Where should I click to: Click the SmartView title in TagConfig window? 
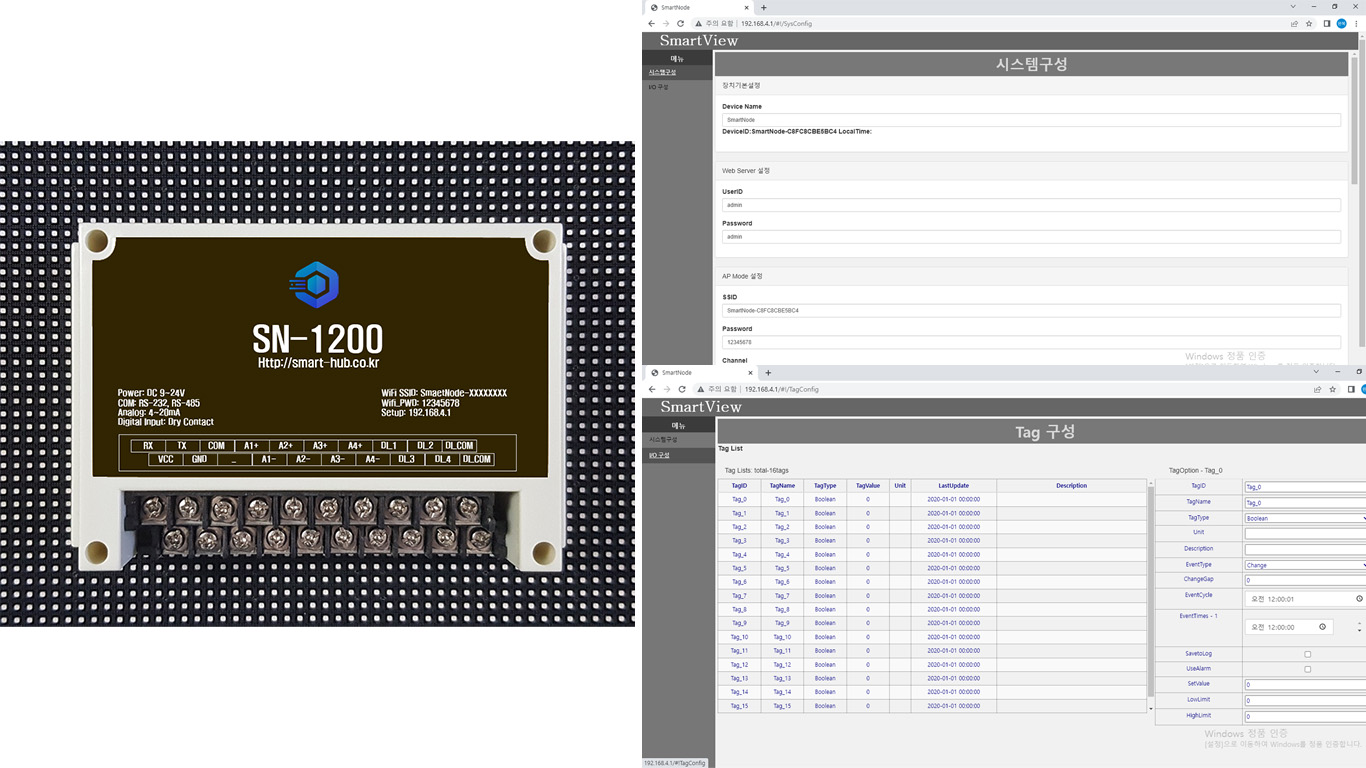pyautogui.click(x=701, y=407)
